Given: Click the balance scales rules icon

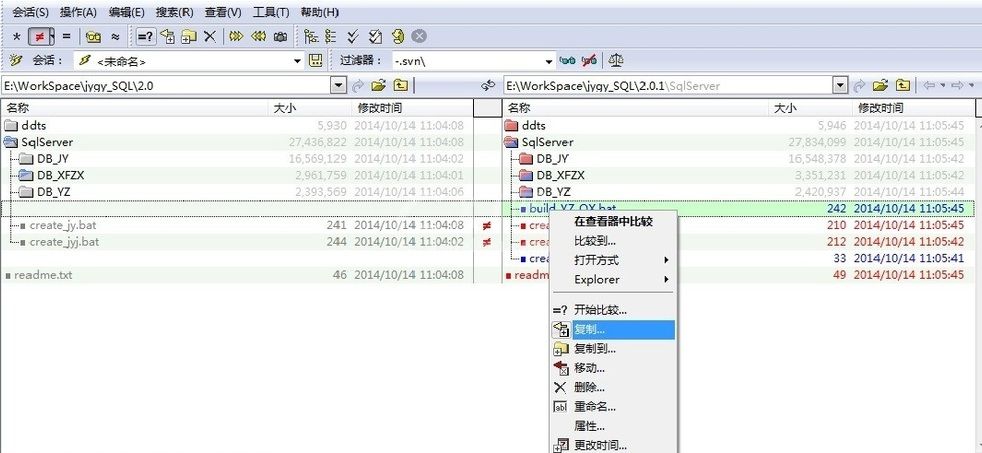Looking at the screenshot, I should pyautogui.click(x=616, y=61).
